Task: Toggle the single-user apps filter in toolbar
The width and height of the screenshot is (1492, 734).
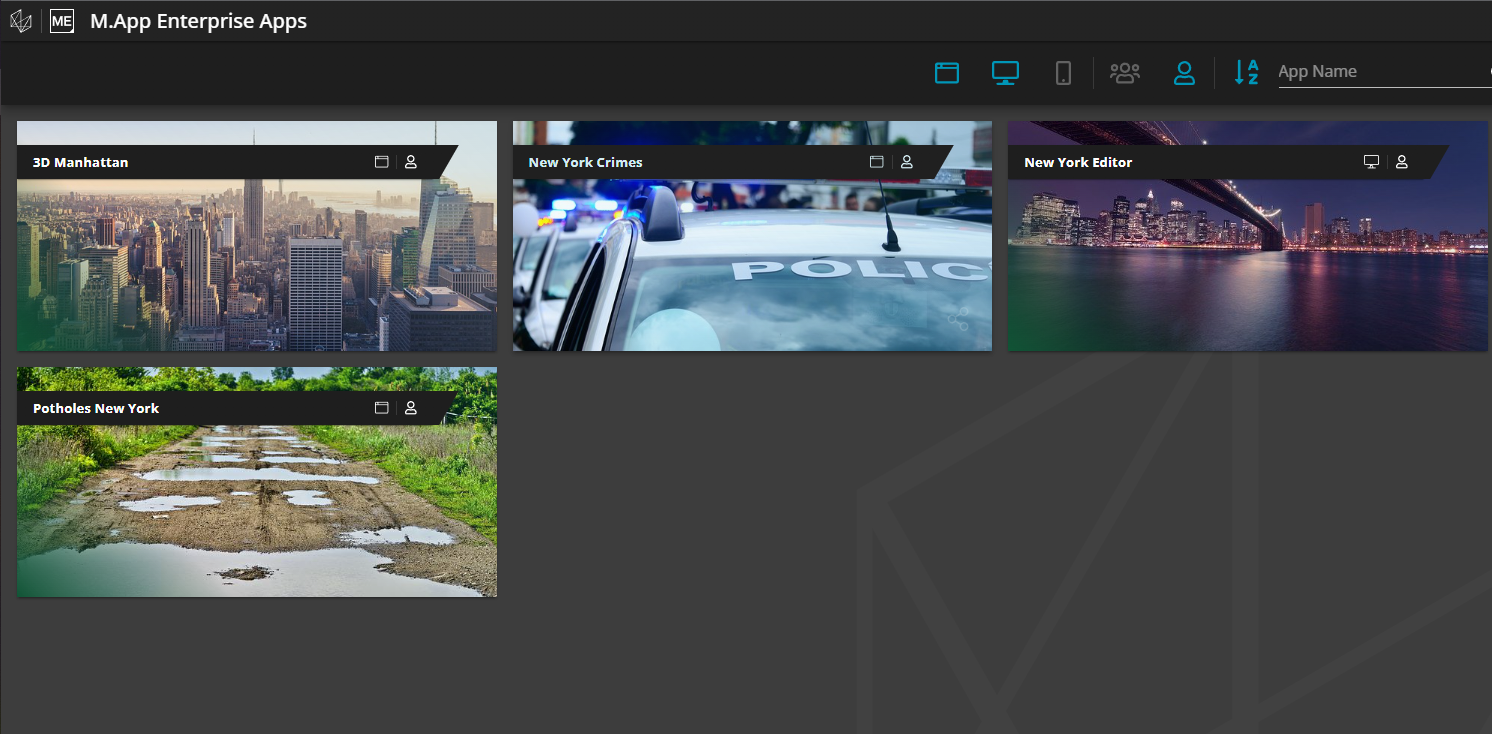Action: click(1184, 73)
